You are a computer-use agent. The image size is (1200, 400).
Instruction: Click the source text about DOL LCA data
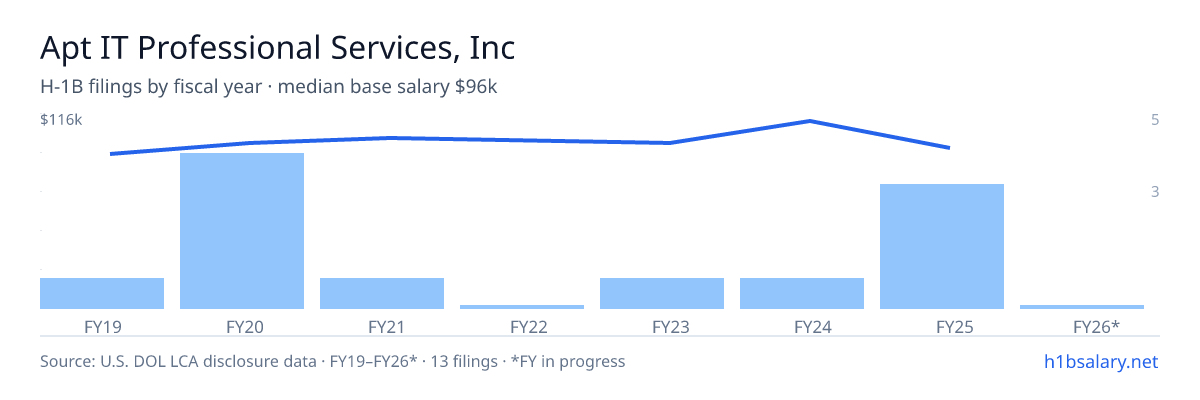332,361
